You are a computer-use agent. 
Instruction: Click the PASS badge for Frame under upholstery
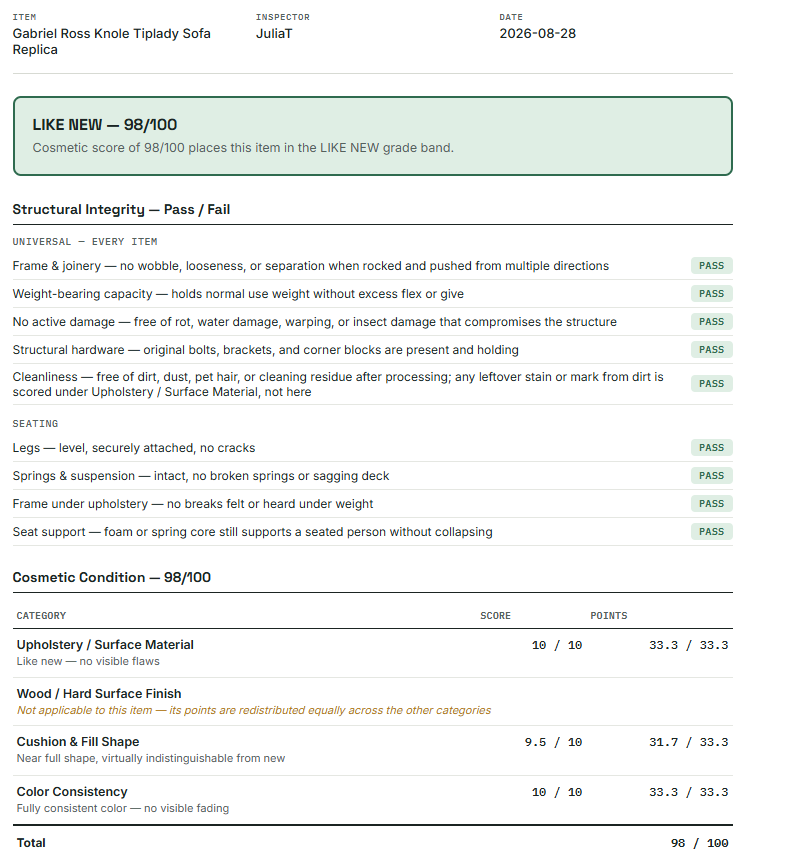click(711, 504)
